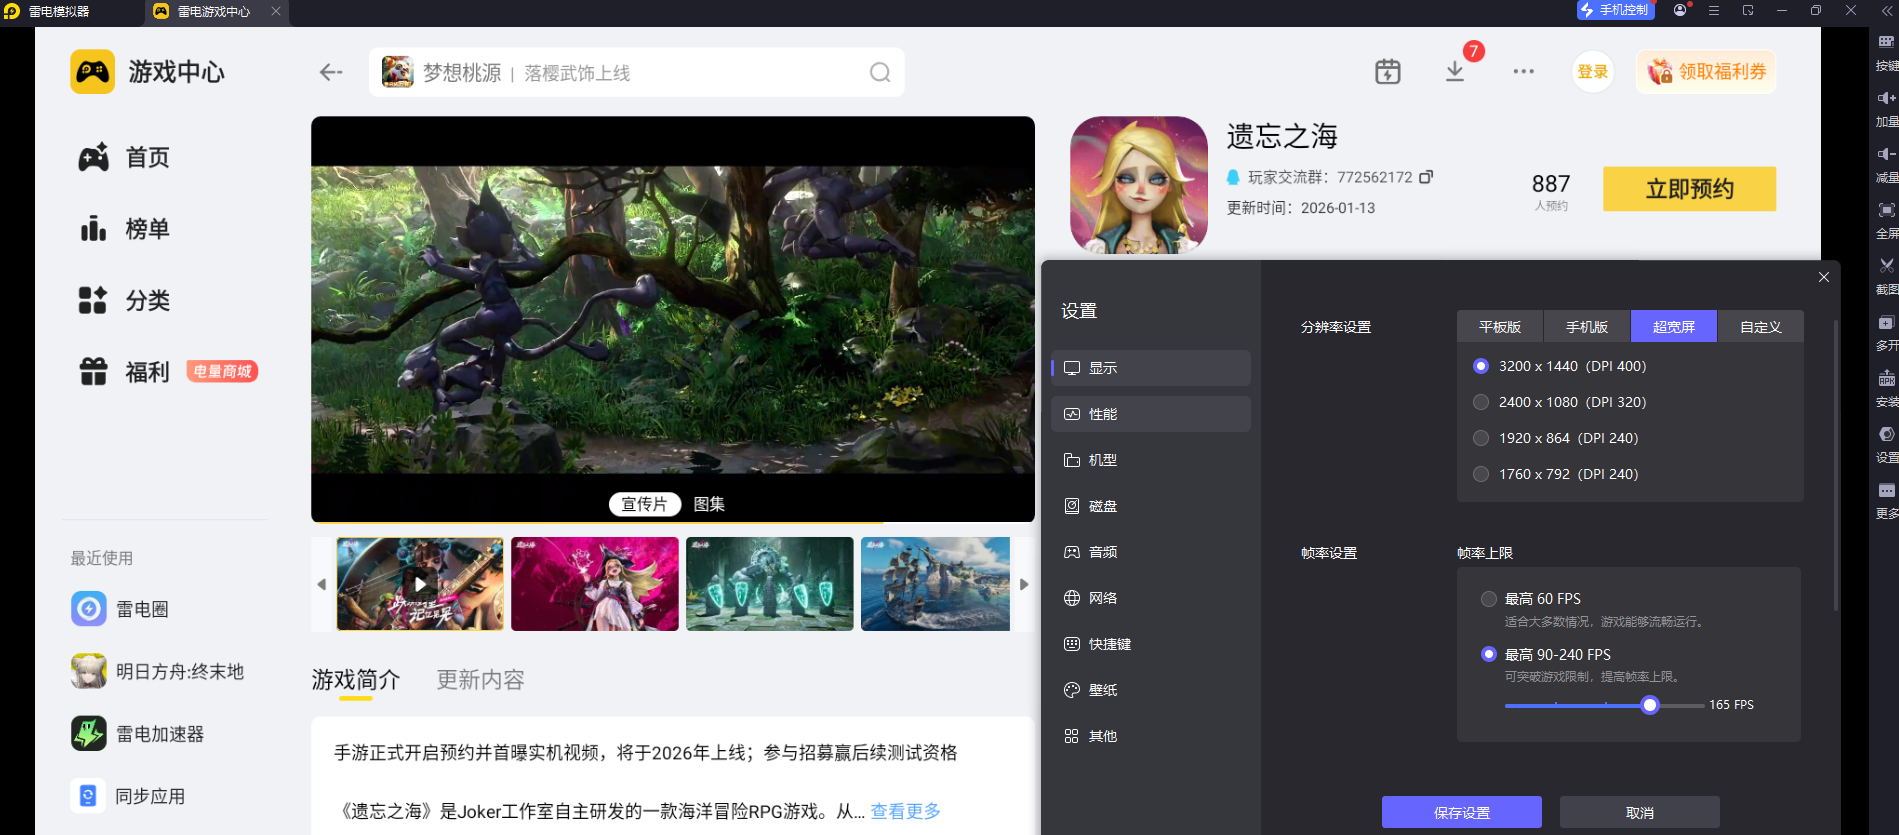The image size is (1899, 835).
Task: Click 领取福利券 coupon button
Action: tap(1707, 72)
